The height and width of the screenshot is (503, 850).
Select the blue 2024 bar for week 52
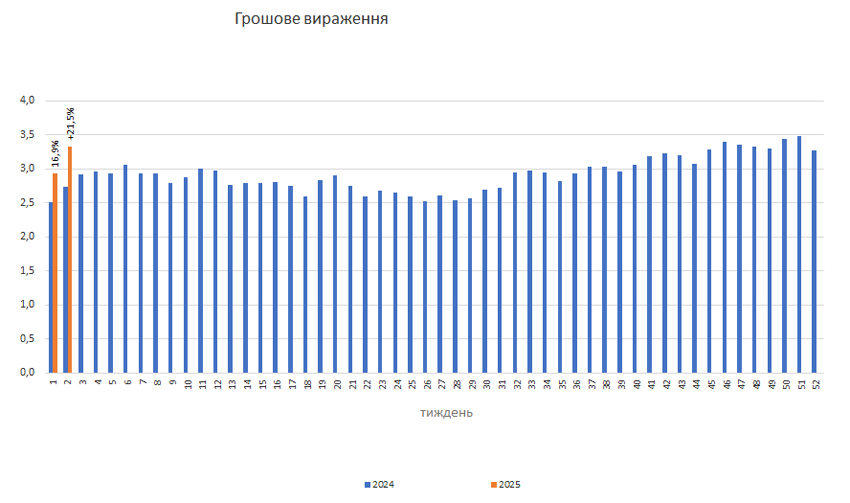click(x=814, y=261)
